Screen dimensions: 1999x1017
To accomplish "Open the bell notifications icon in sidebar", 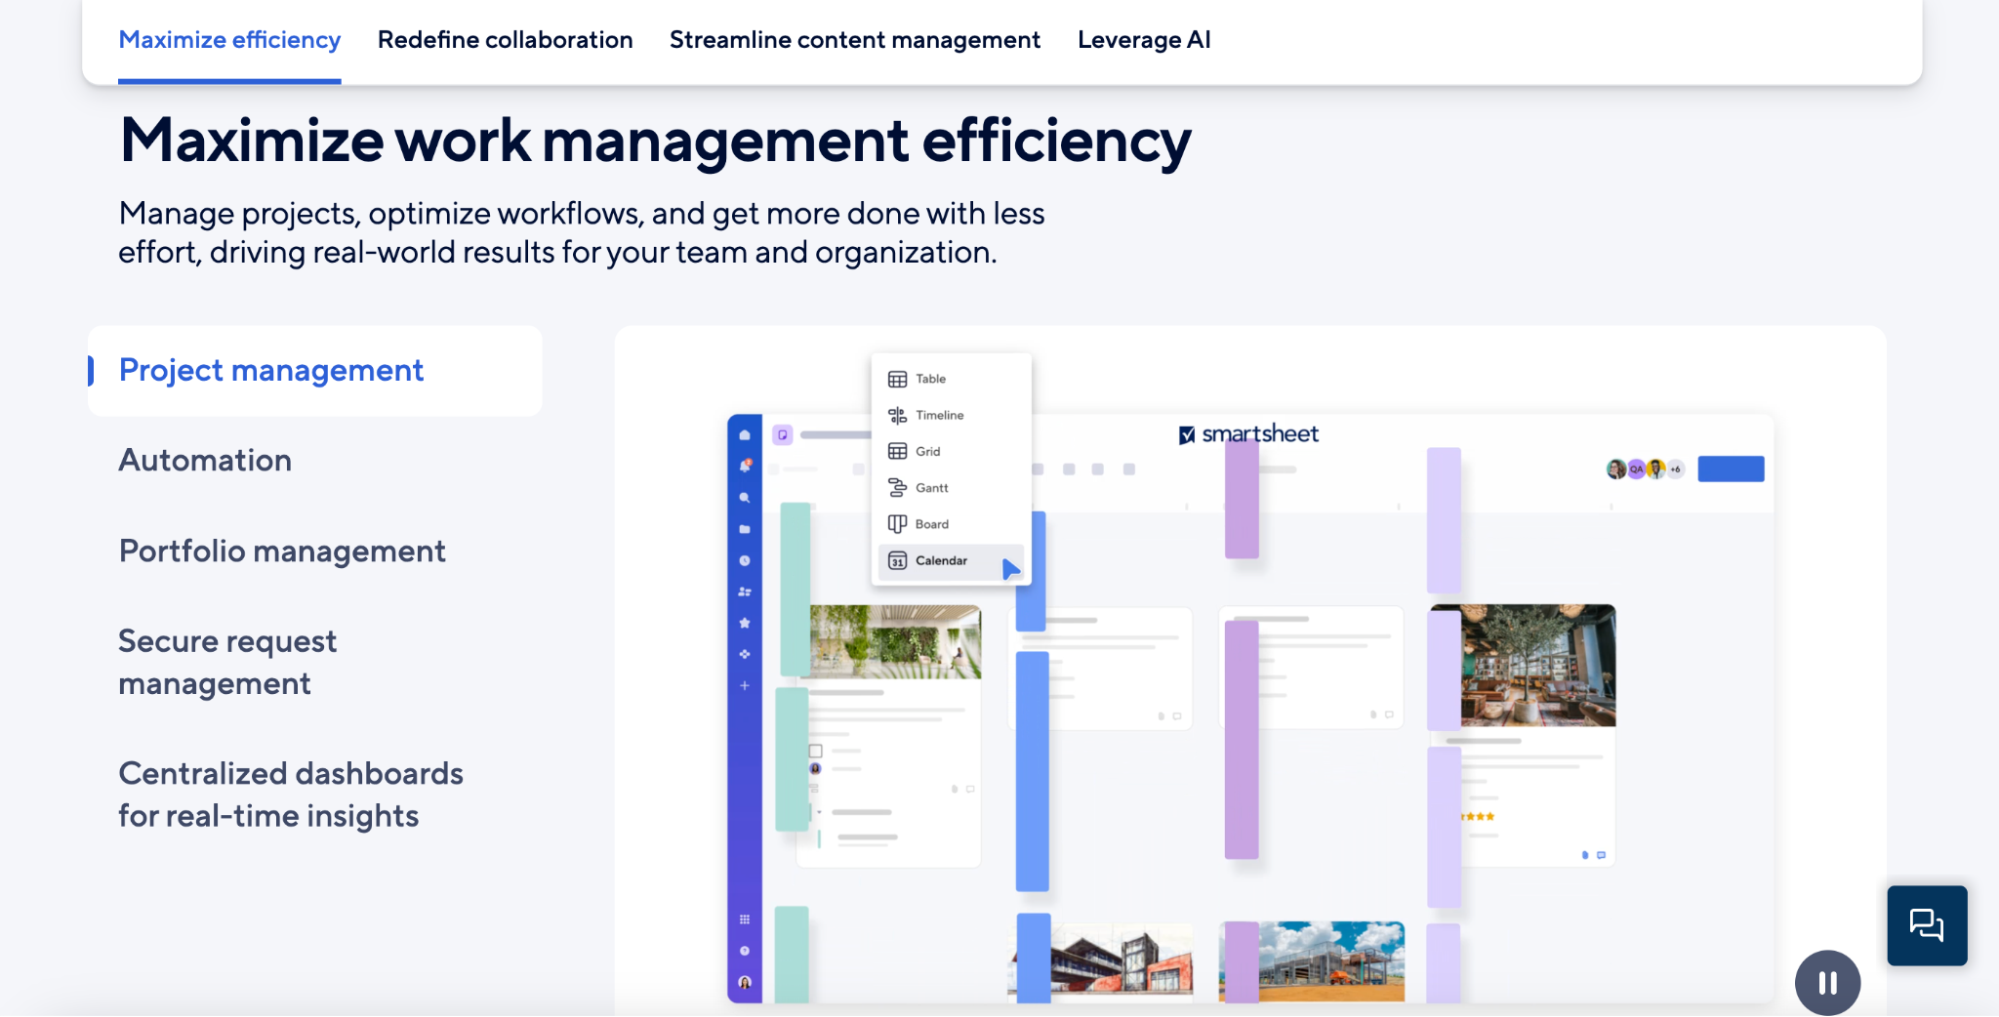I will pos(745,465).
